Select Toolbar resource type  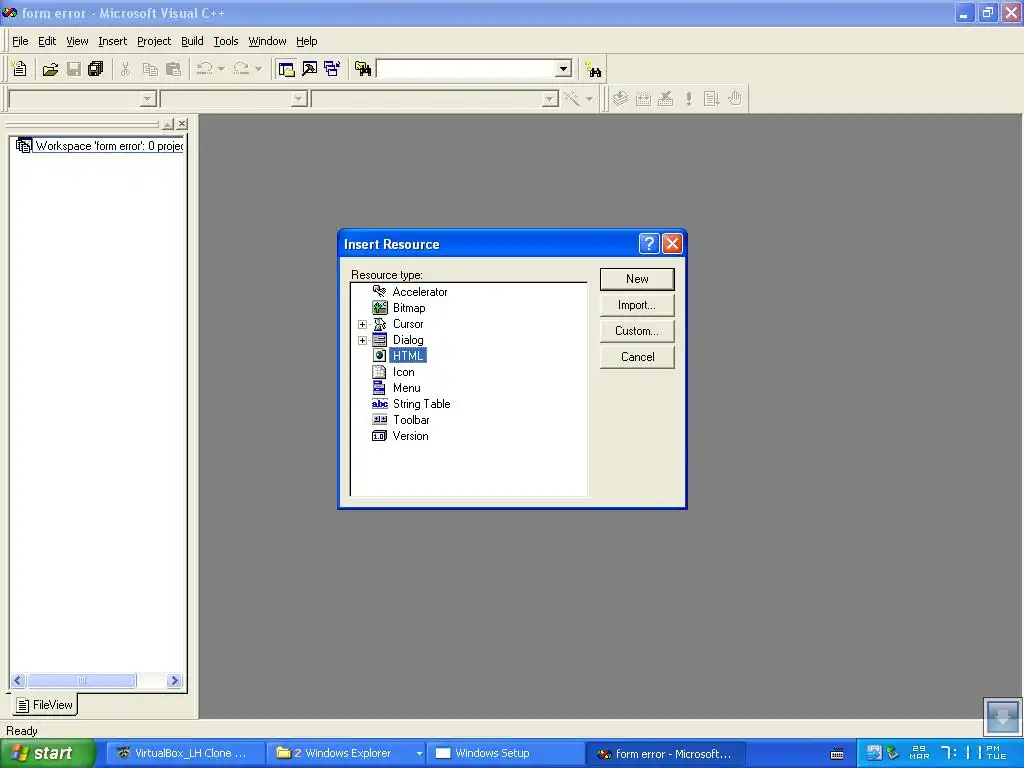coord(411,420)
